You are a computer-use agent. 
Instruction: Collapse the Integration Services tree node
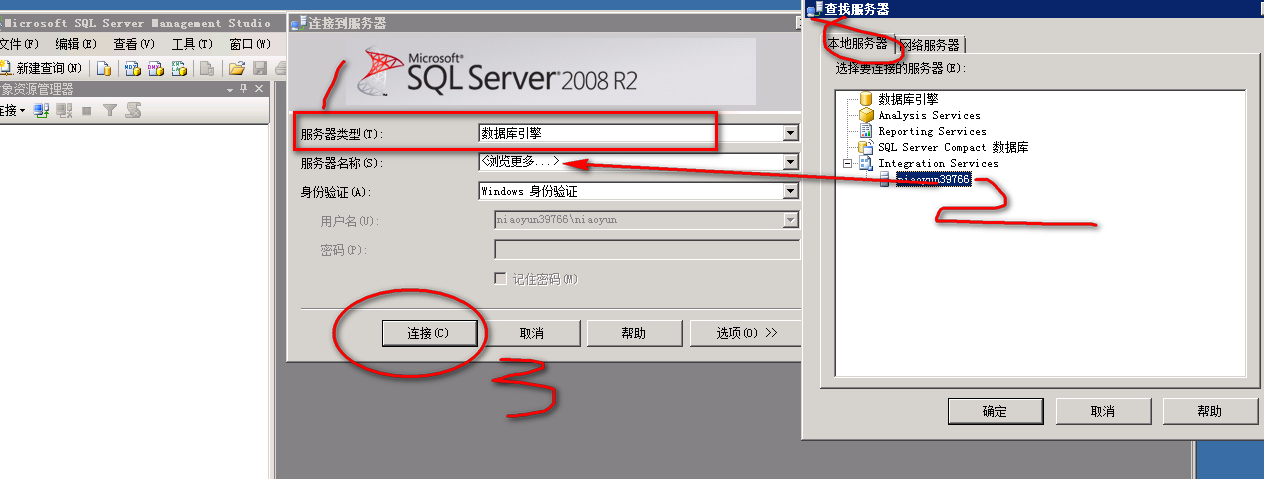[x=849, y=163]
